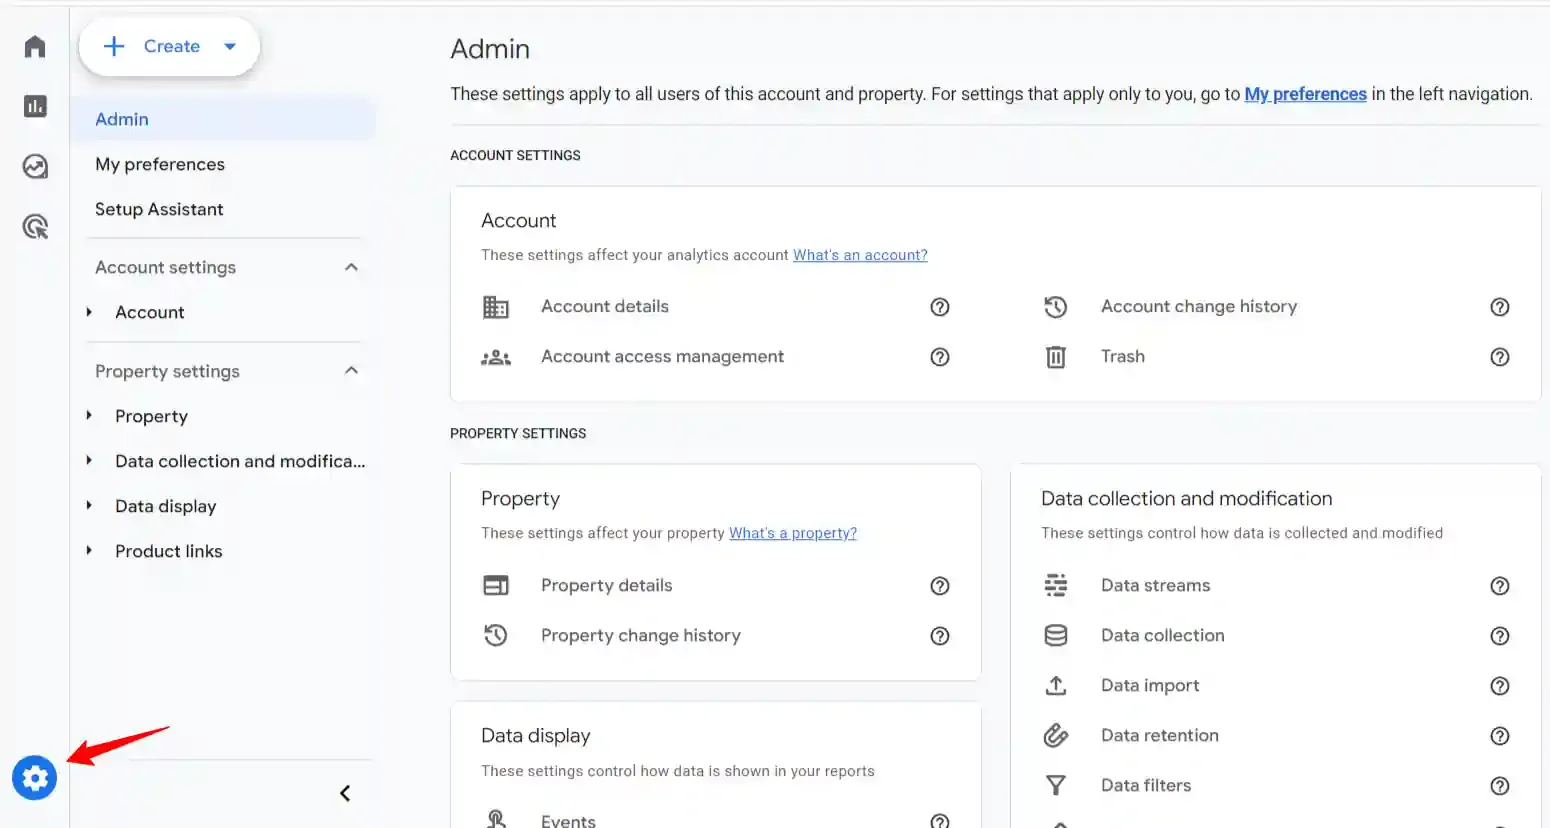Open Data streams
The height and width of the screenshot is (828, 1550).
click(x=1155, y=585)
